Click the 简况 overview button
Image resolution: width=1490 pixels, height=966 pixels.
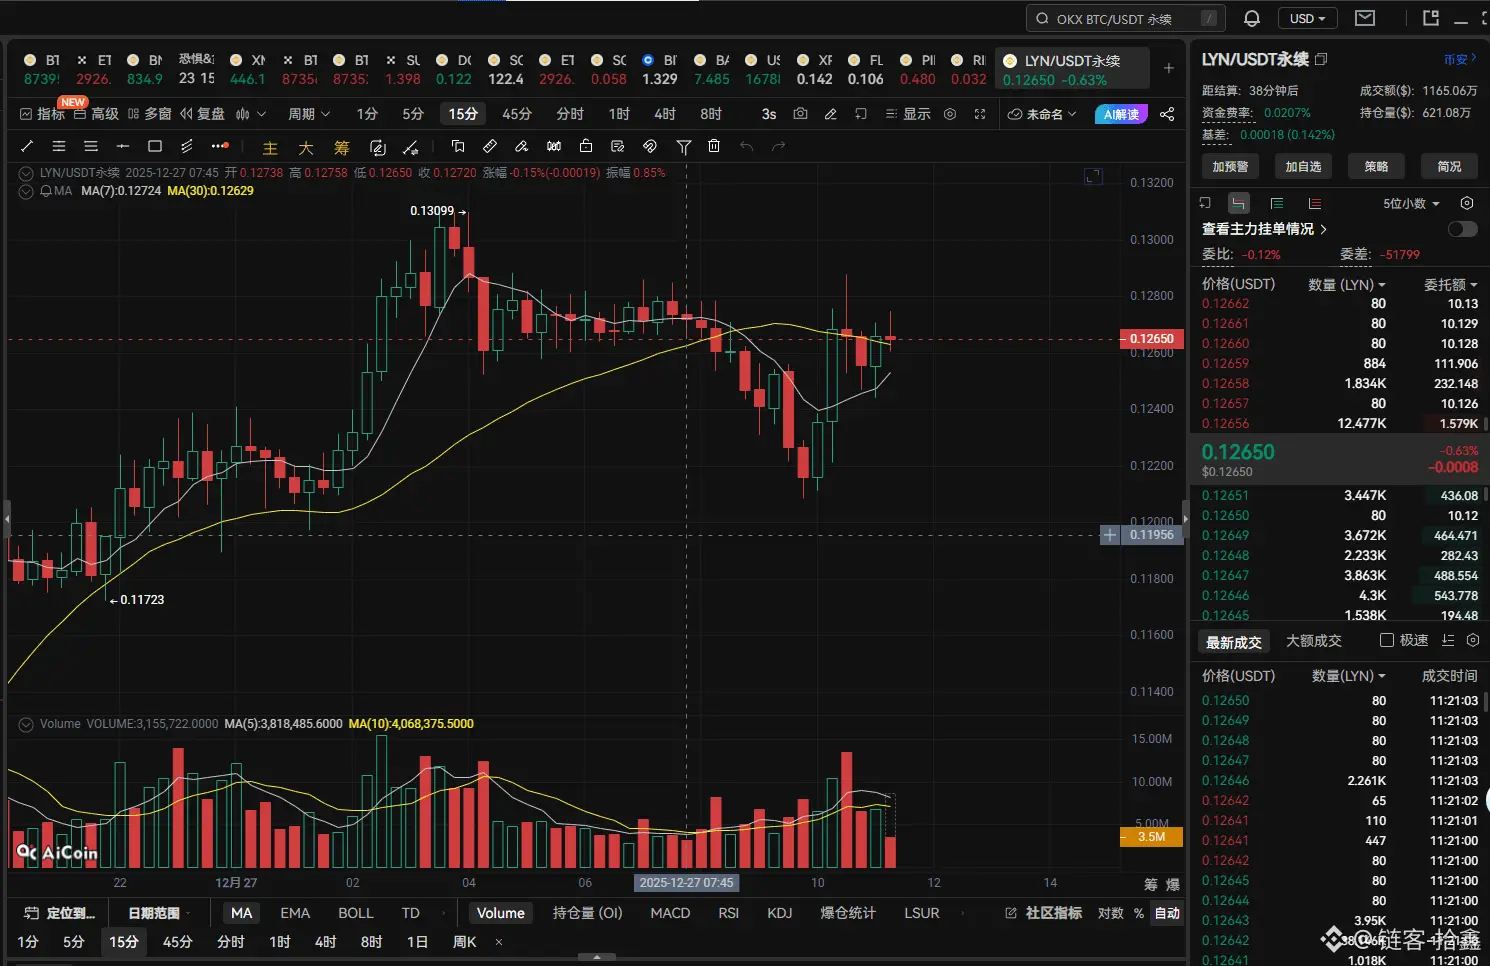1449,167
